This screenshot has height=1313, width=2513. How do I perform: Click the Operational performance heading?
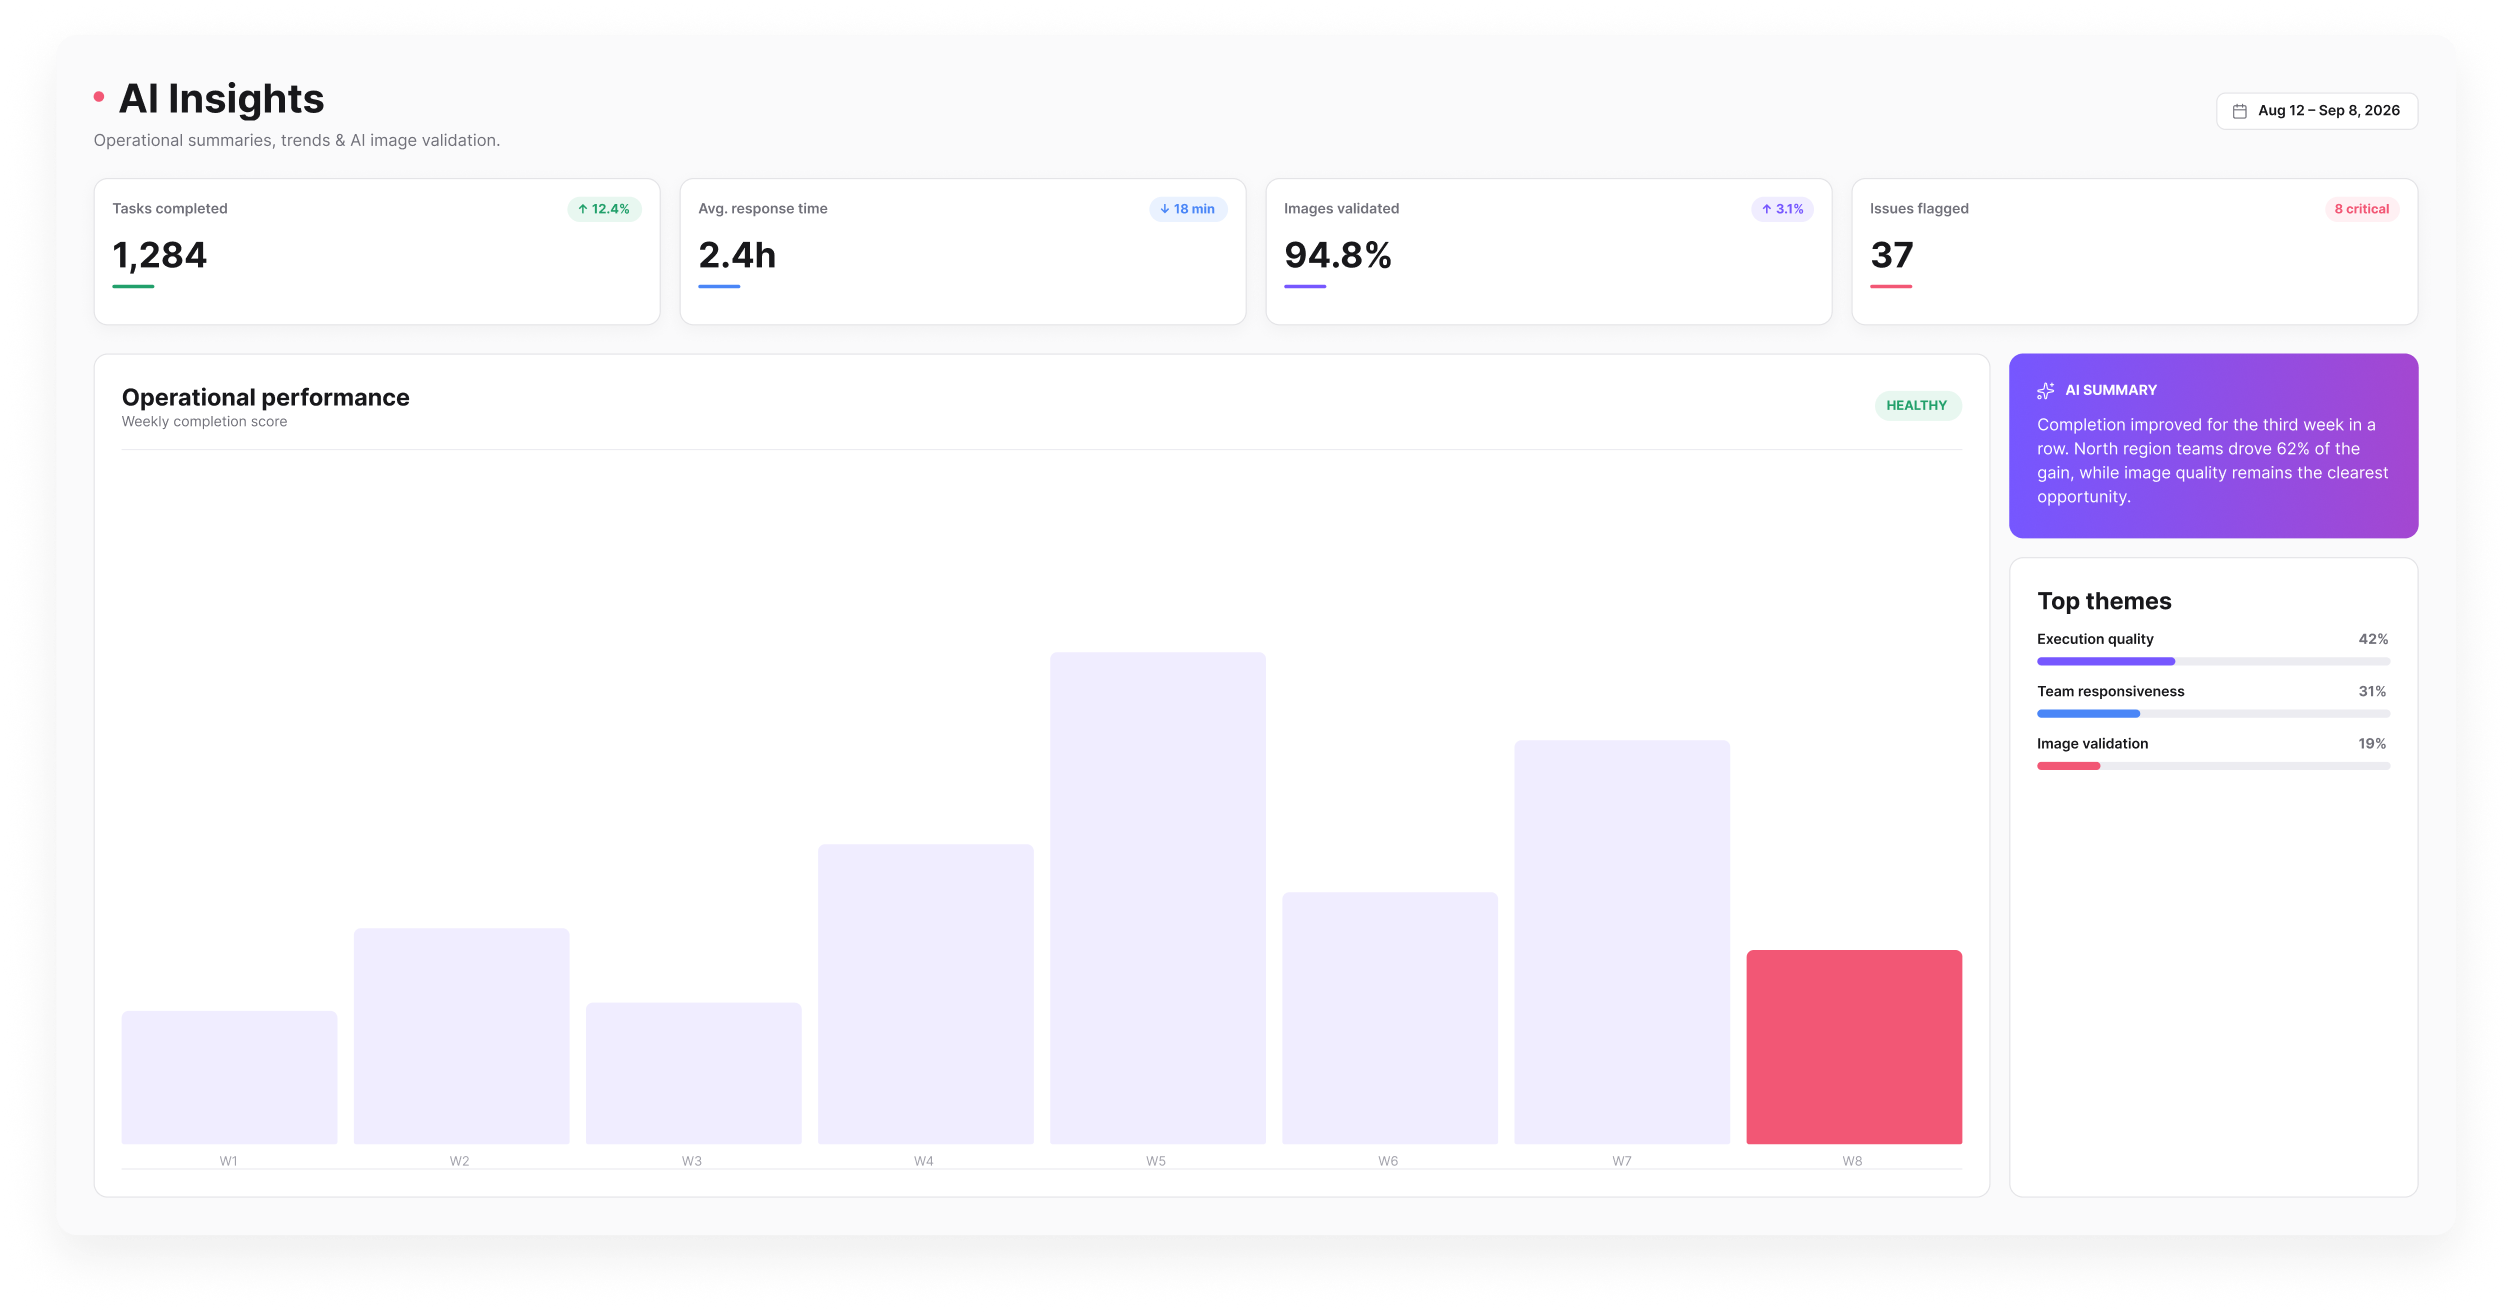(266, 397)
